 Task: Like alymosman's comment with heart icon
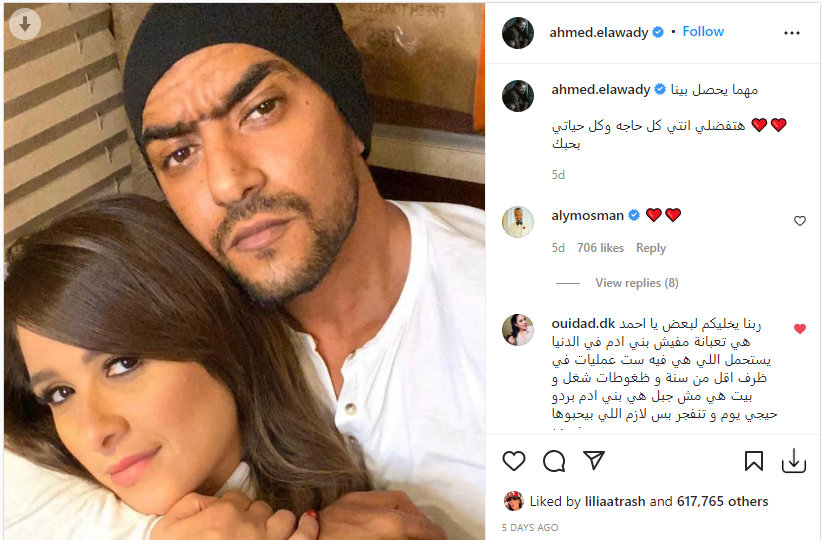799,221
